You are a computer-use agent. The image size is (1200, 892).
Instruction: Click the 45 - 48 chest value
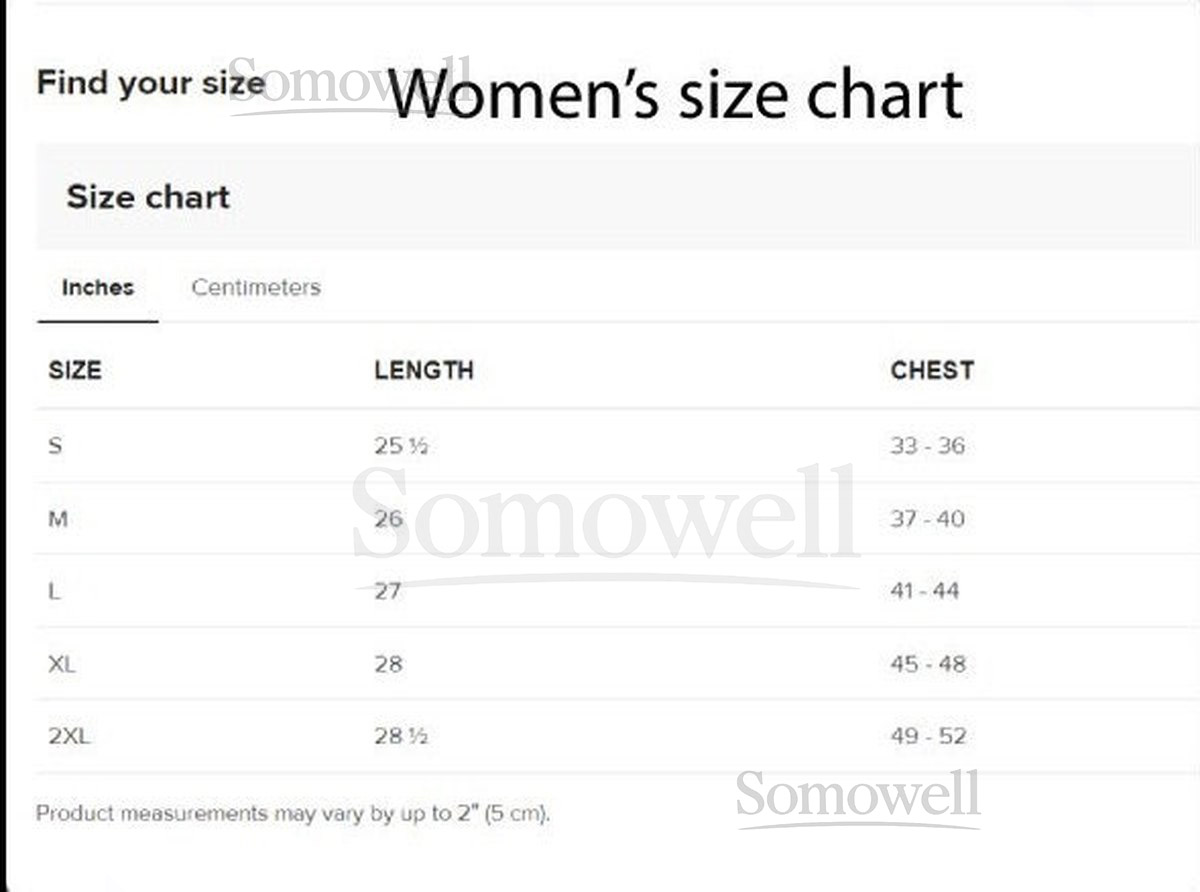click(x=928, y=664)
